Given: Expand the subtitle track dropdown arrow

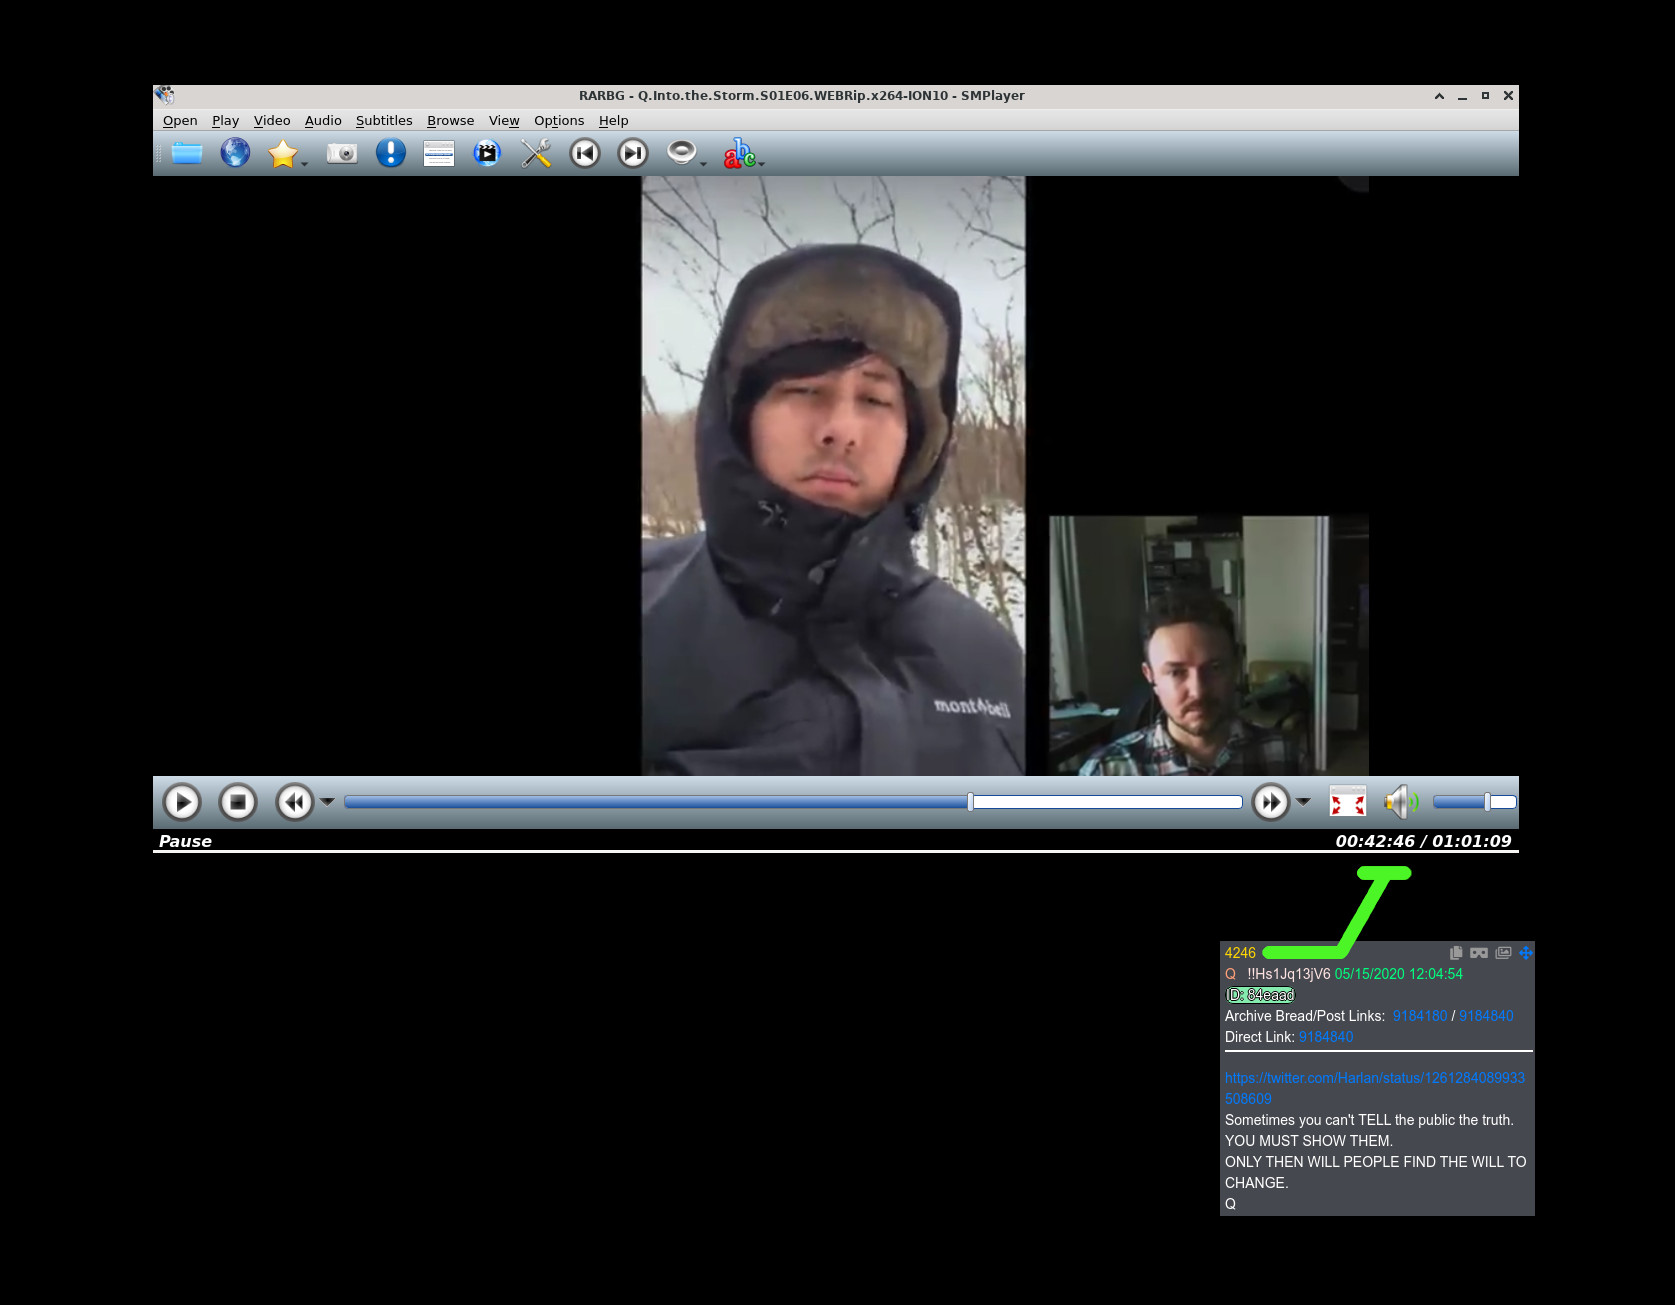Looking at the screenshot, I should pos(761,163).
